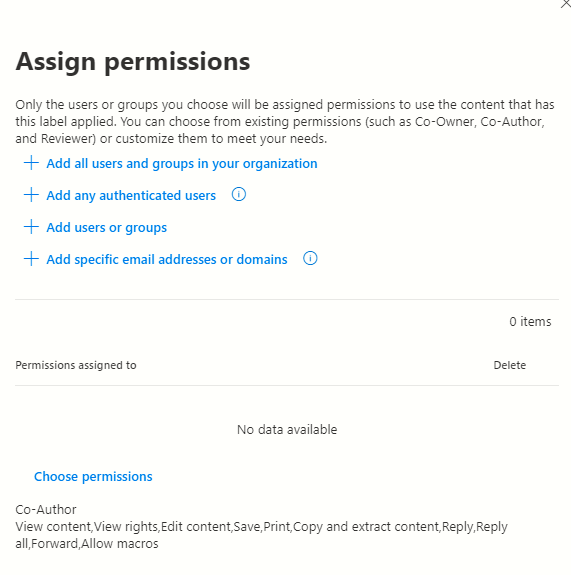Click the 'Delete' column header
This screenshot has height=575, width=571.
(510, 365)
